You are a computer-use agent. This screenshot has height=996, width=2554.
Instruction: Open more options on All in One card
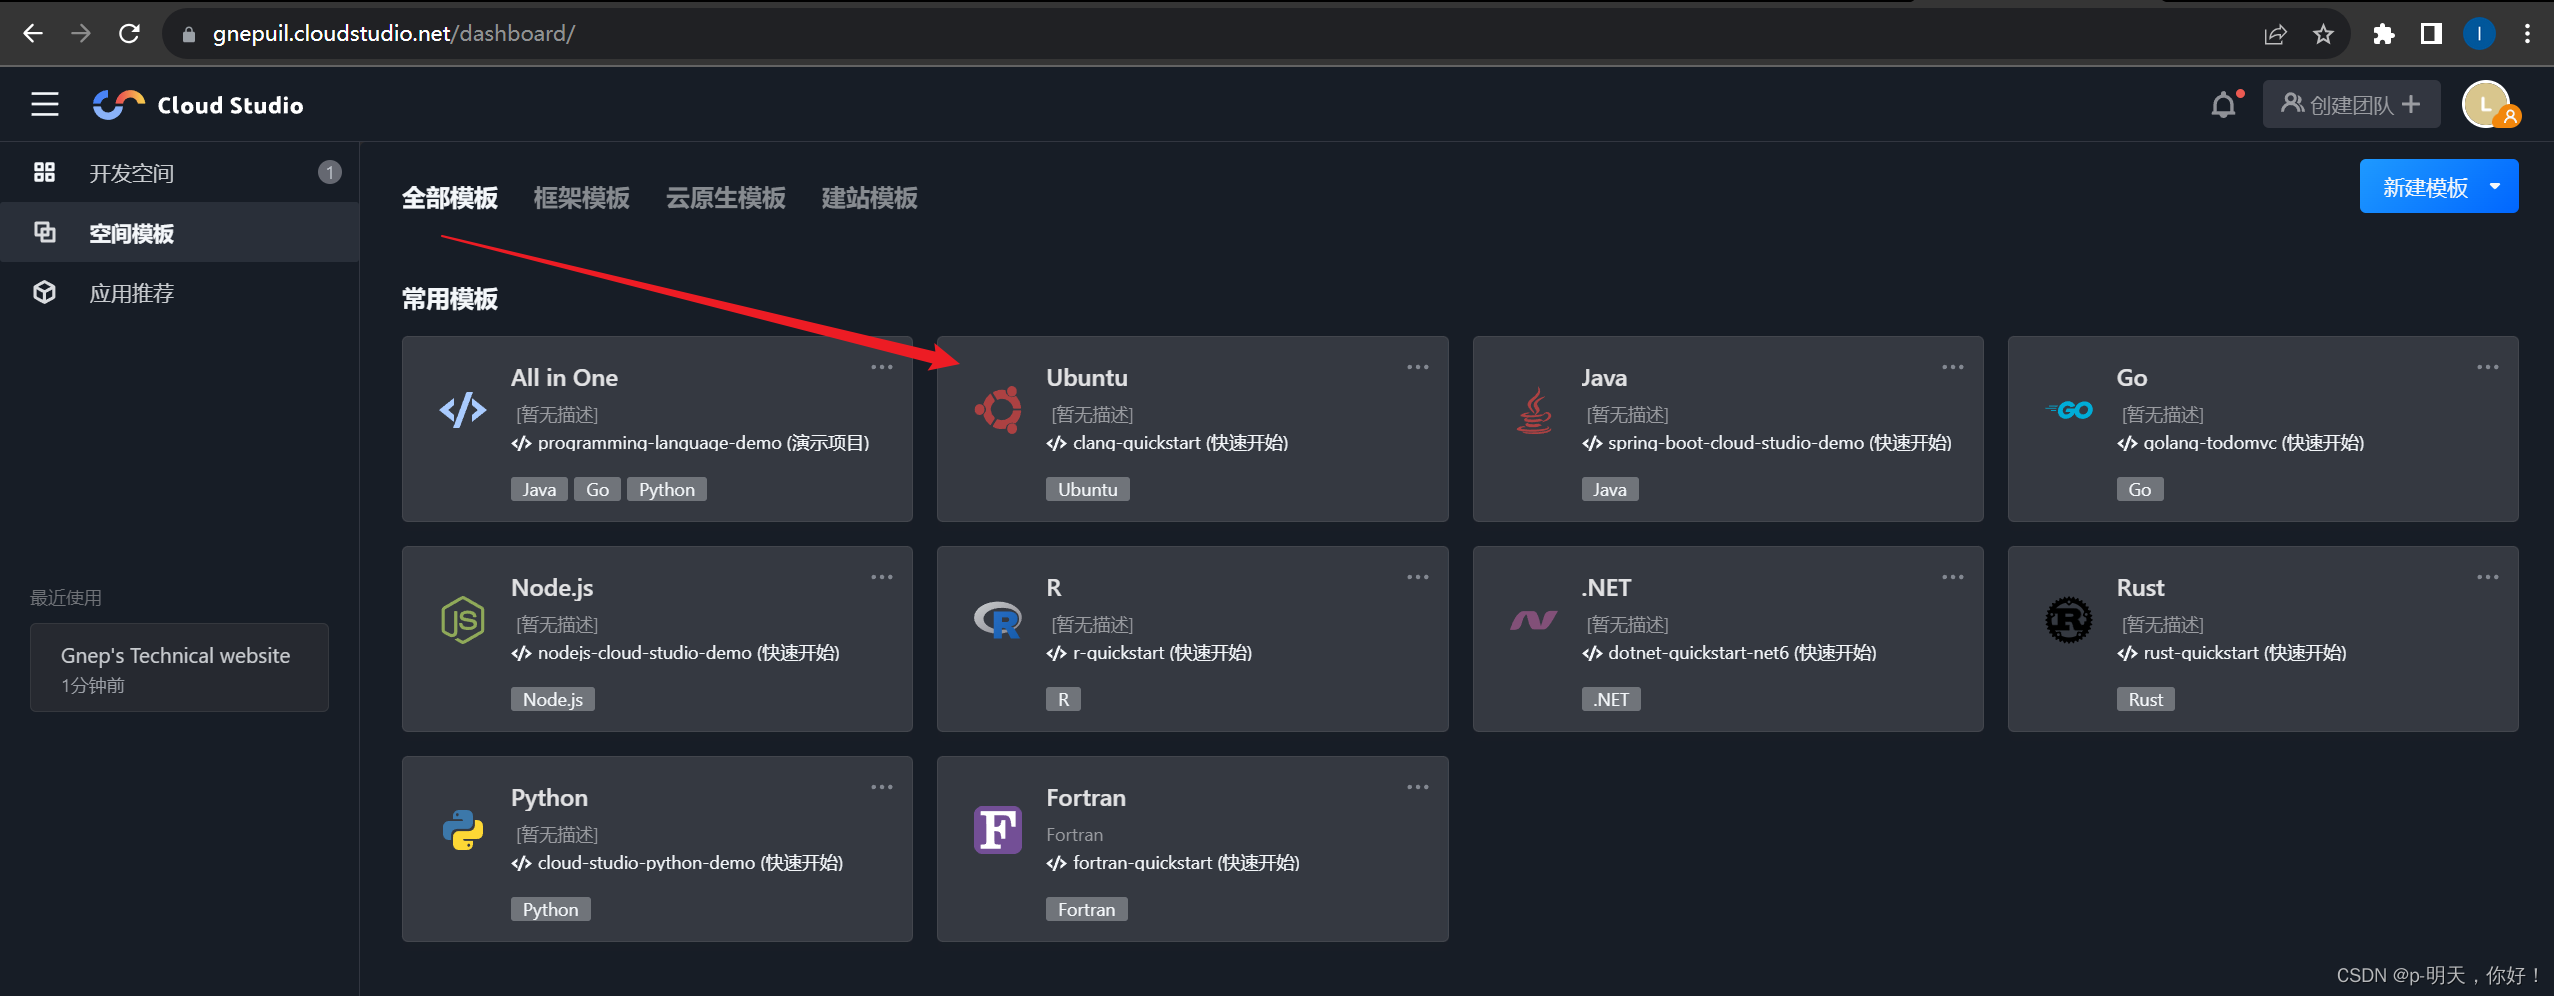tap(882, 367)
